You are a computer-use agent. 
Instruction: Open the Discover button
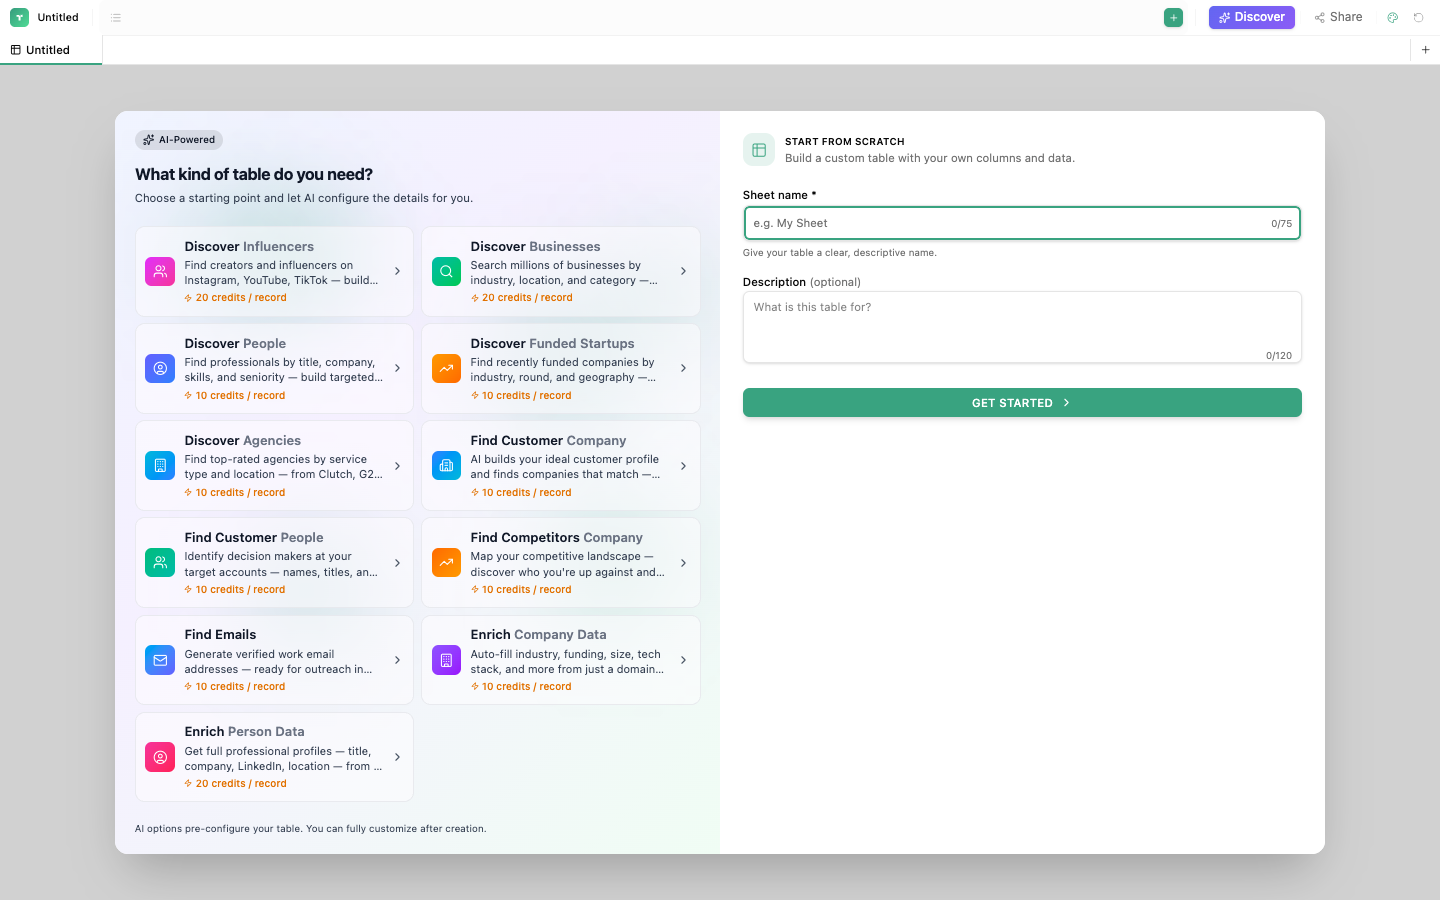point(1251,17)
